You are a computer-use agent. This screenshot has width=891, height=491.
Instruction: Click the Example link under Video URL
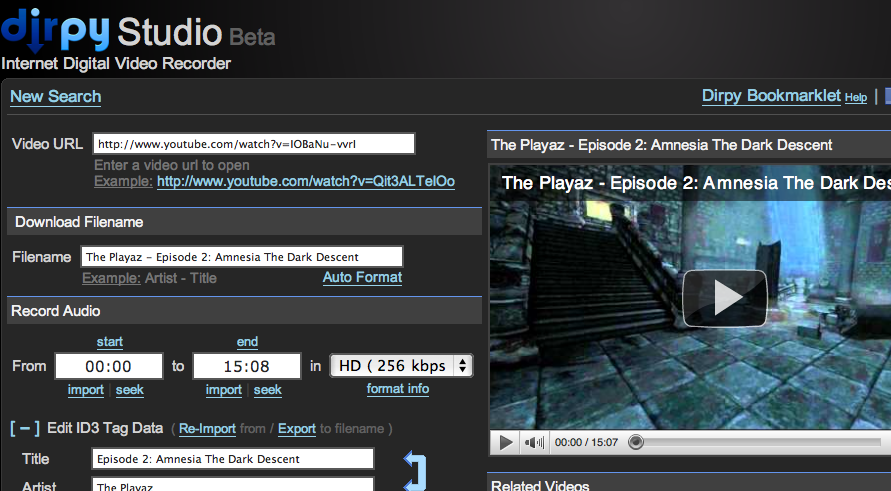pos(123,181)
